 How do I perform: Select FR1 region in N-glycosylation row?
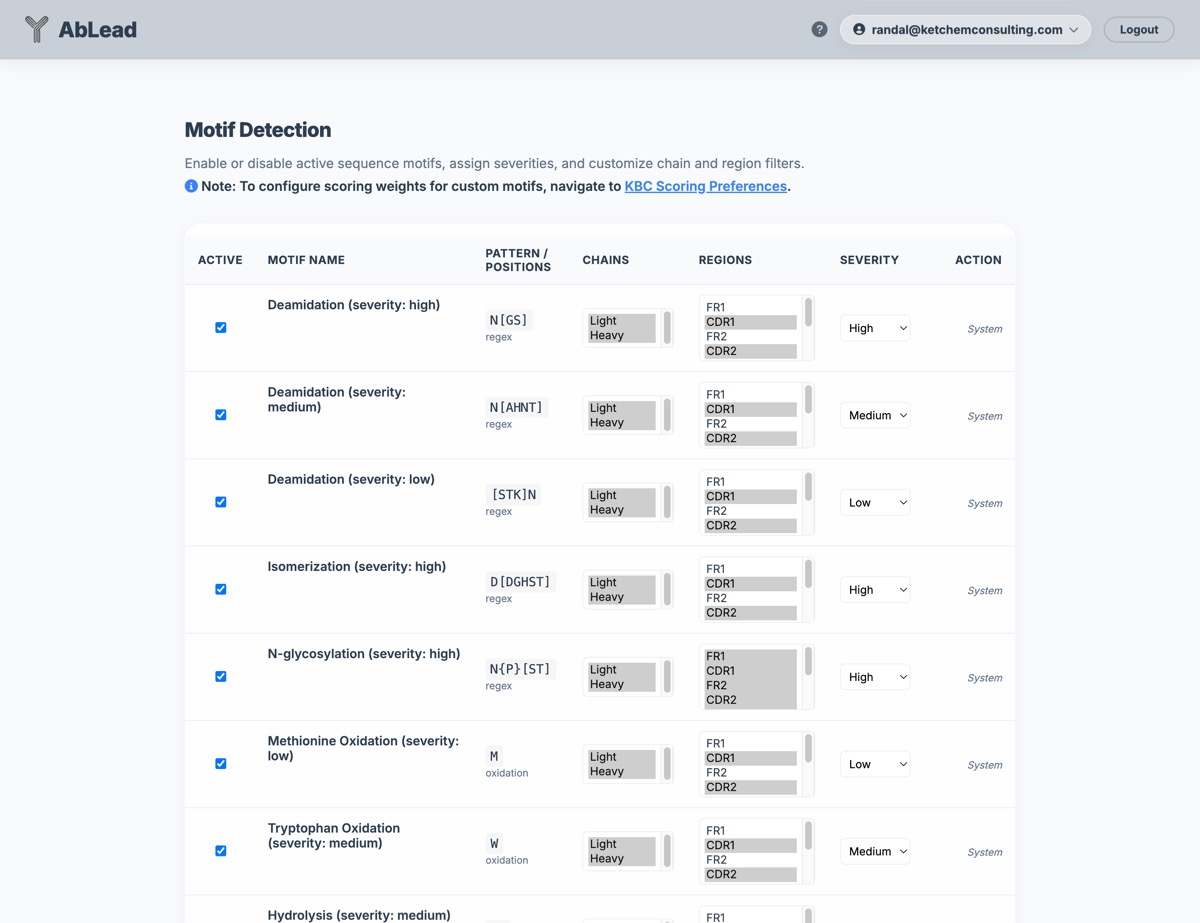(750, 656)
